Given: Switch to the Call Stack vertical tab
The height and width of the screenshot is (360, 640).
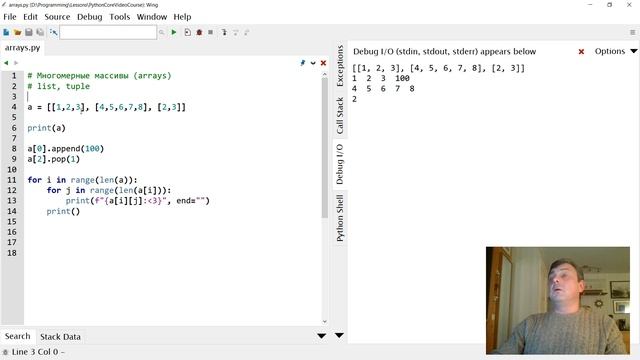Looking at the screenshot, I should click(340, 116).
